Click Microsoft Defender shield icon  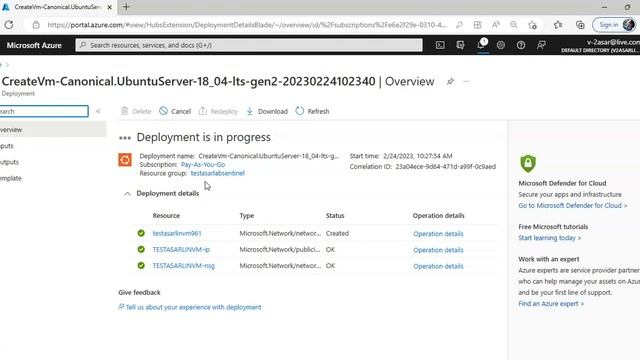pos(528,164)
